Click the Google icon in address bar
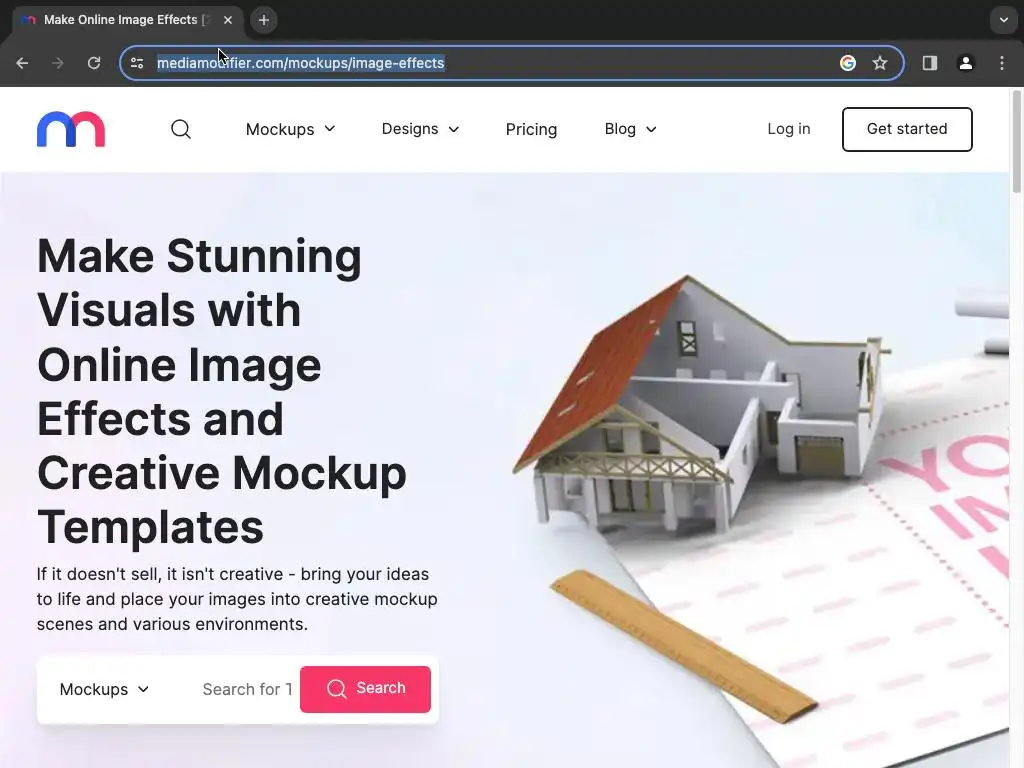 click(x=848, y=63)
